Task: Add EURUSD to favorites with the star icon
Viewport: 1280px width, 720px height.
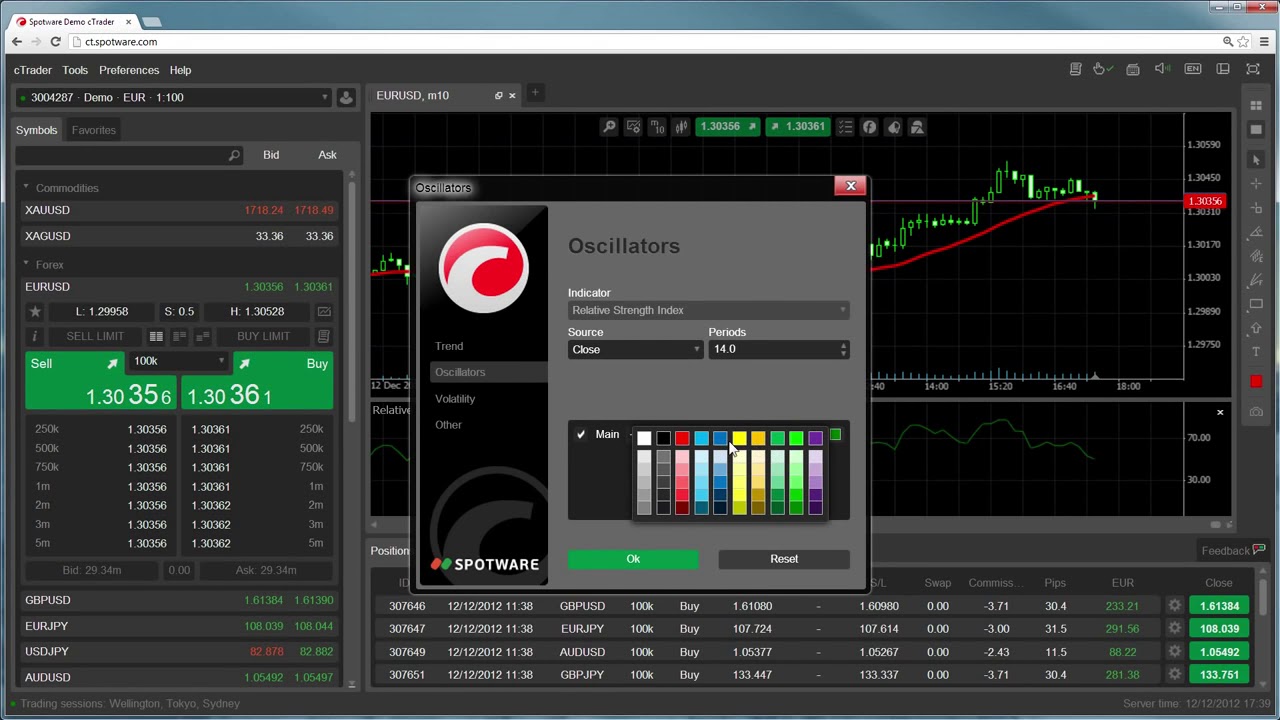Action: [x=35, y=311]
